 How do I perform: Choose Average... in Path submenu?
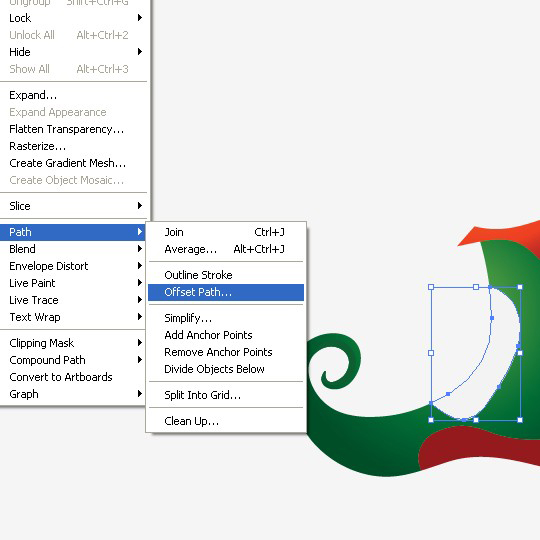(226, 249)
